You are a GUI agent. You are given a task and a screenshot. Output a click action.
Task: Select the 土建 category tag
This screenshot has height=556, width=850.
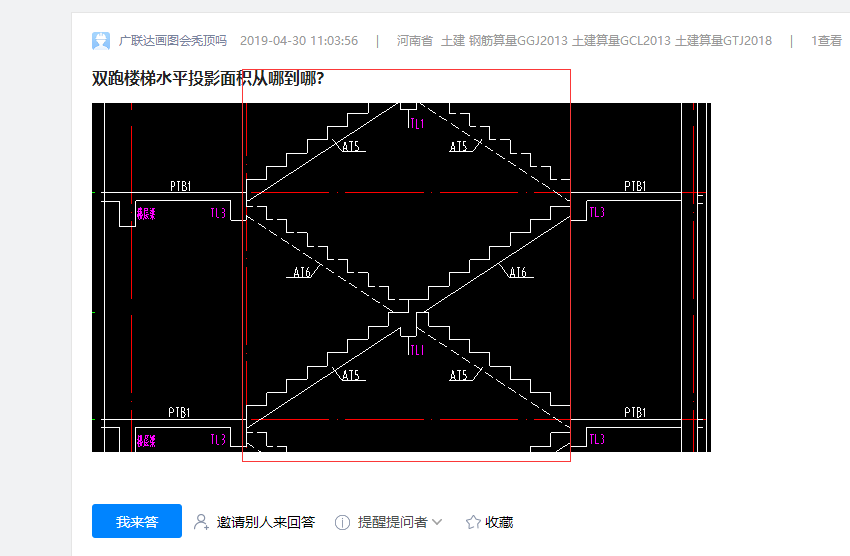pos(453,41)
